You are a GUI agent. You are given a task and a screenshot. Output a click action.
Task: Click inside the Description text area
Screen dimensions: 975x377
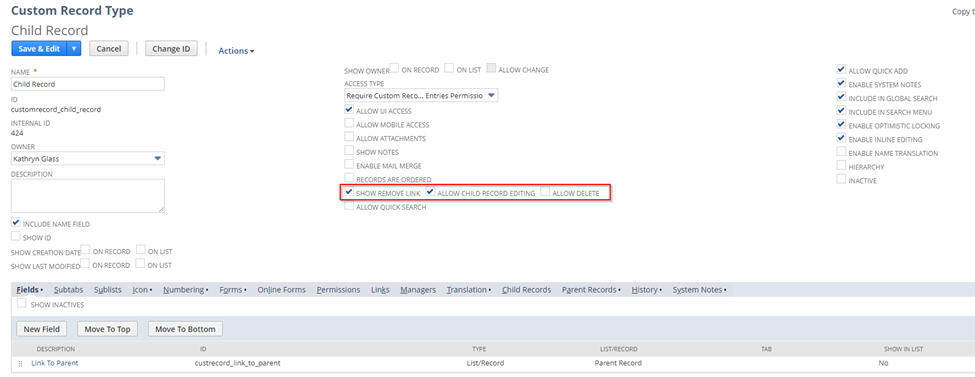coord(88,196)
